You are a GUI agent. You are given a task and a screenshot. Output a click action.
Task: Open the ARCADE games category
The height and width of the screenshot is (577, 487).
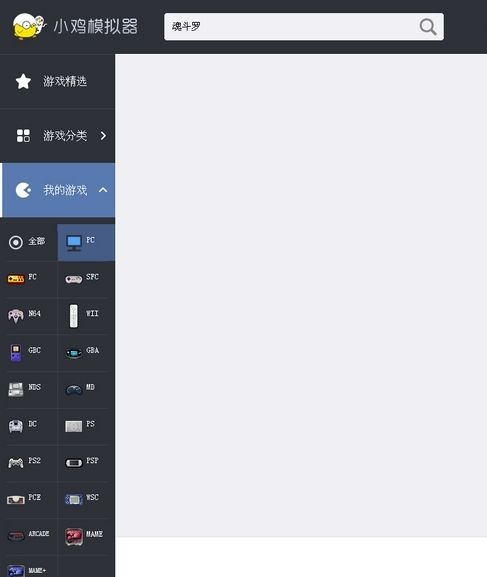click(x=29, y=537)
